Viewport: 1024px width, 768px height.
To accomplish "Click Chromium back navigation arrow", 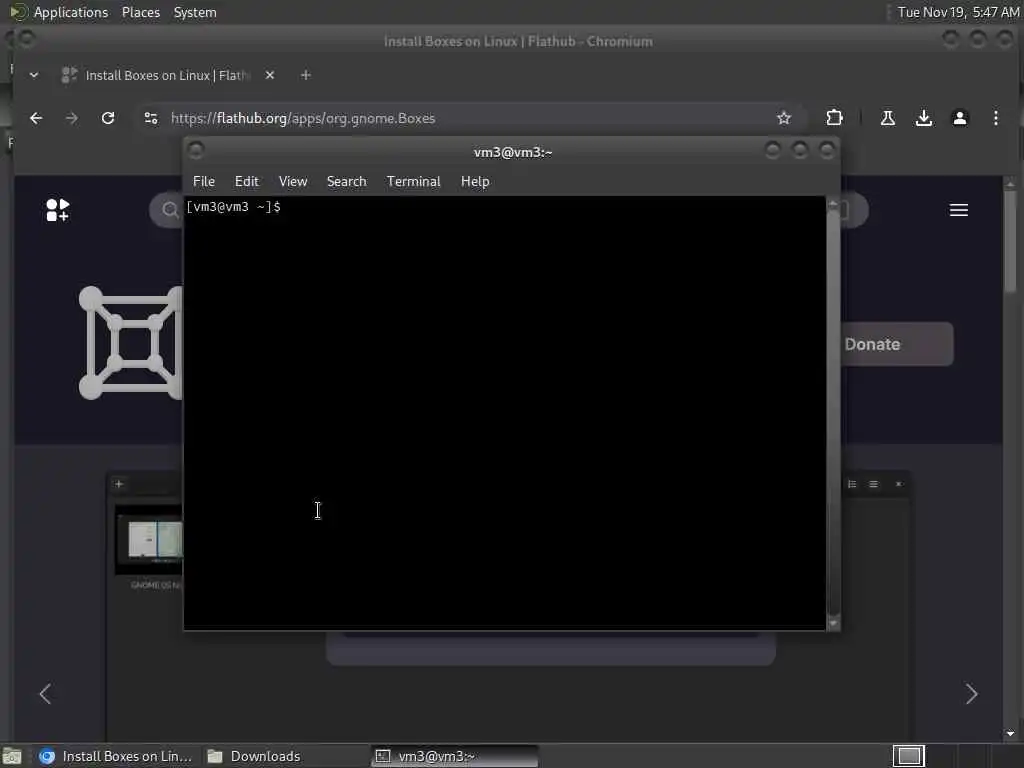I will pyautogui.click(x=36, y=118).
